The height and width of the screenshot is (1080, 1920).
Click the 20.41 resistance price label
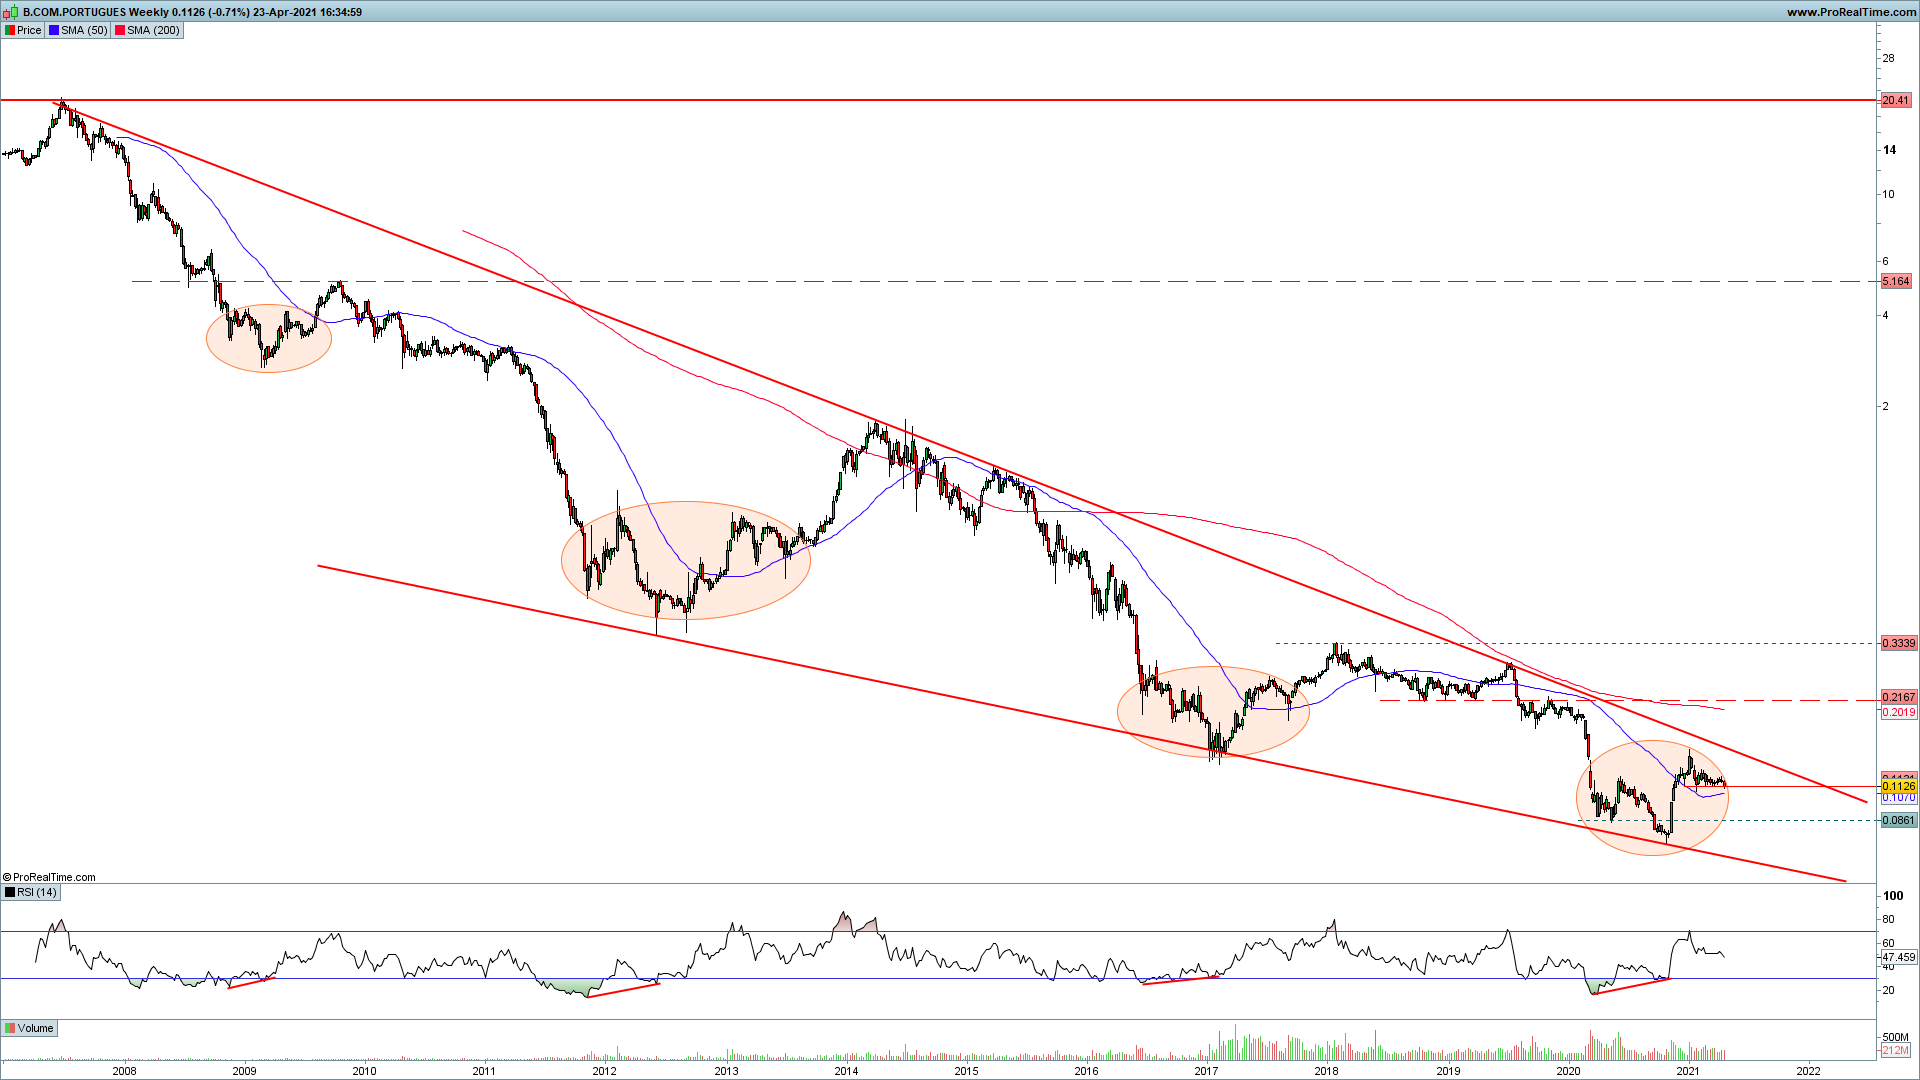(1895, 100)
